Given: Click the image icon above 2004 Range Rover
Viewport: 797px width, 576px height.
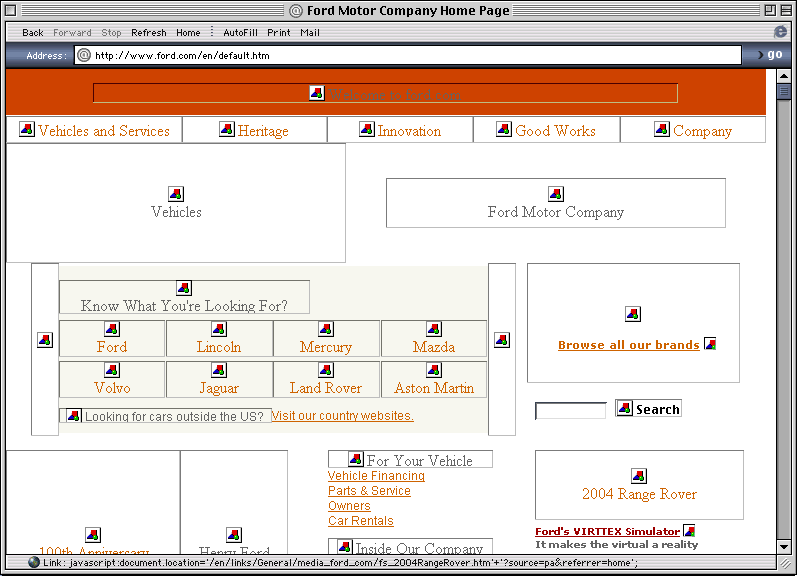Looking at the screenshot, I should tap(639, 475).
